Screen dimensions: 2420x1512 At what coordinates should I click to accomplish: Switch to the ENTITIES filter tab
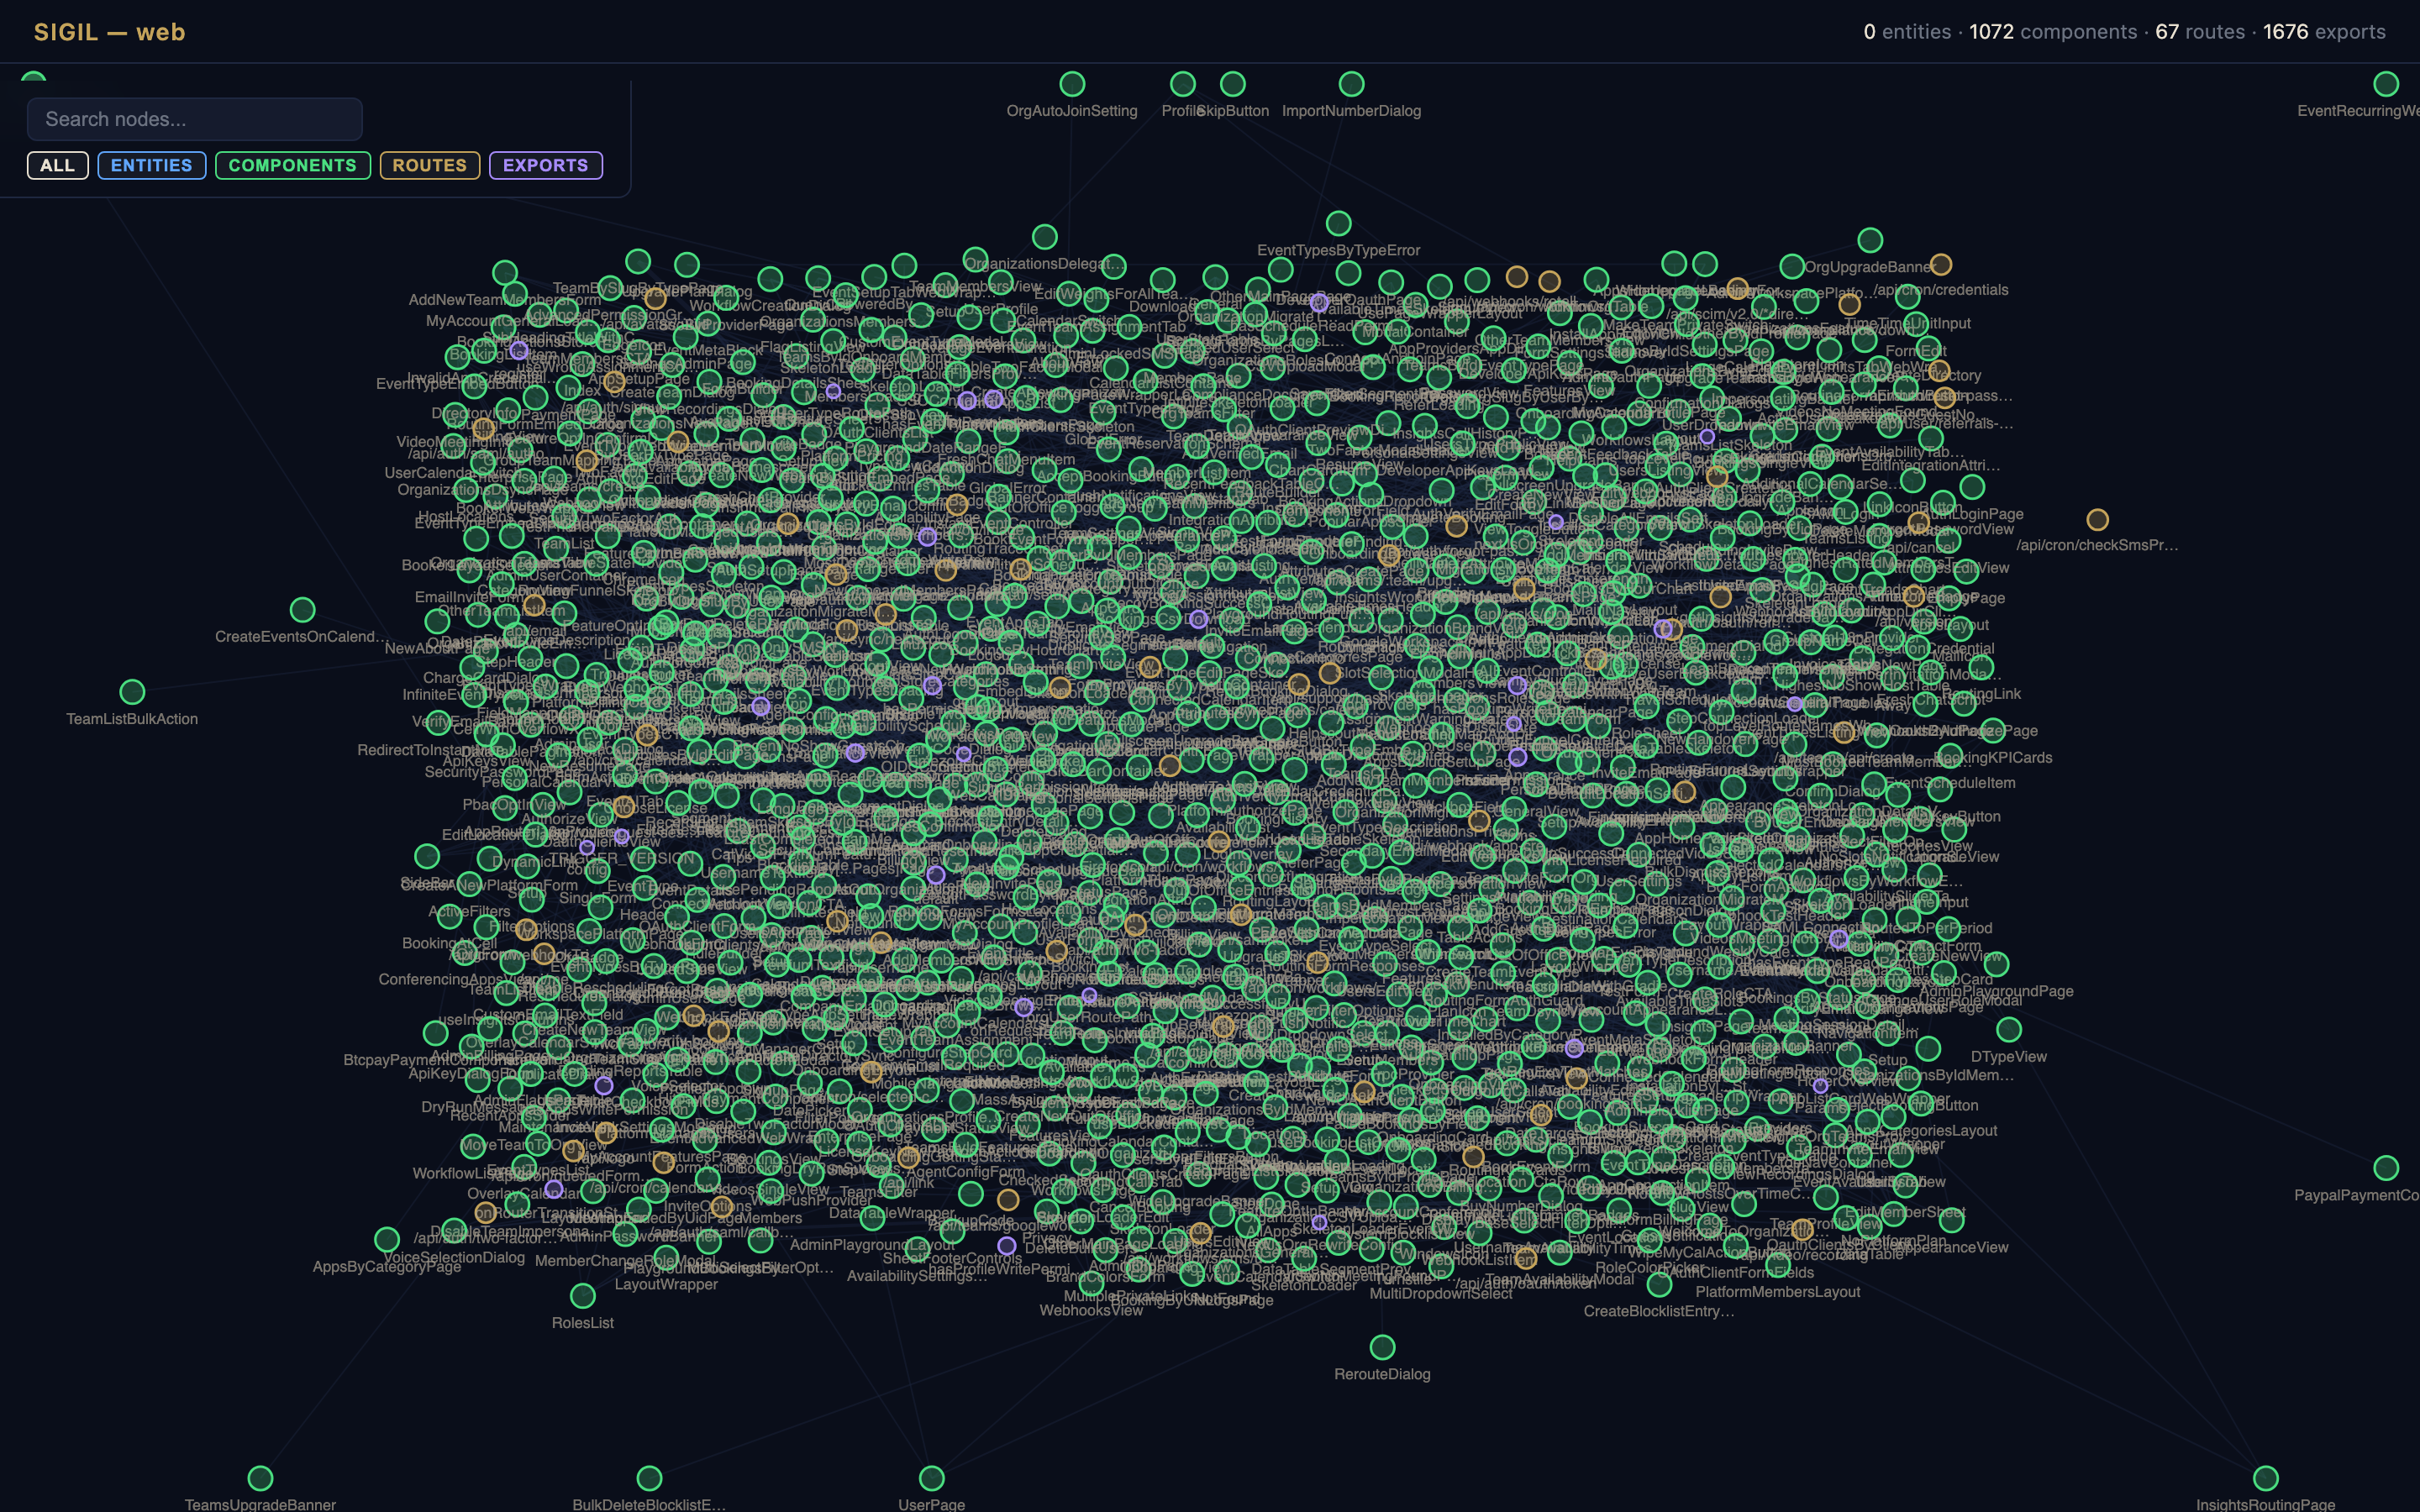[151, 165]
